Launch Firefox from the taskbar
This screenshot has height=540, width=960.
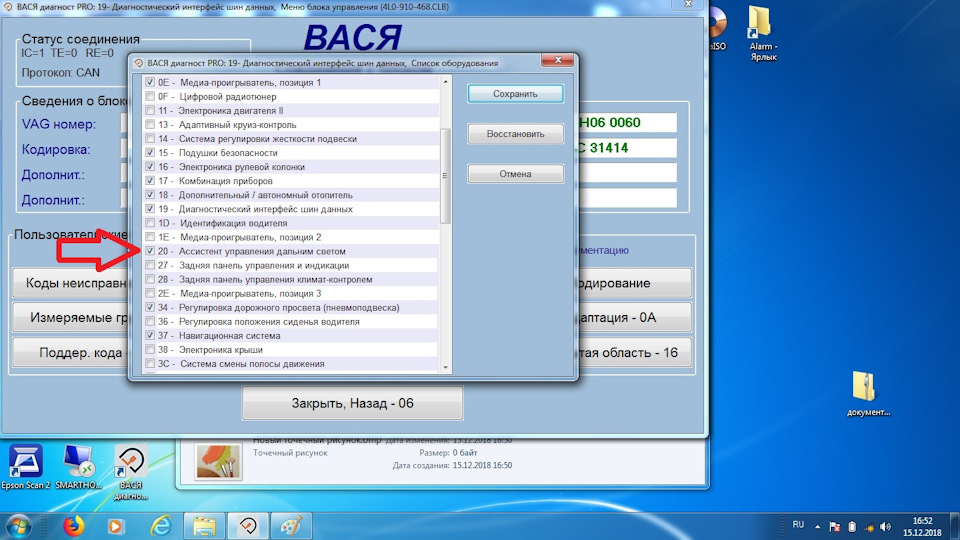73,526
